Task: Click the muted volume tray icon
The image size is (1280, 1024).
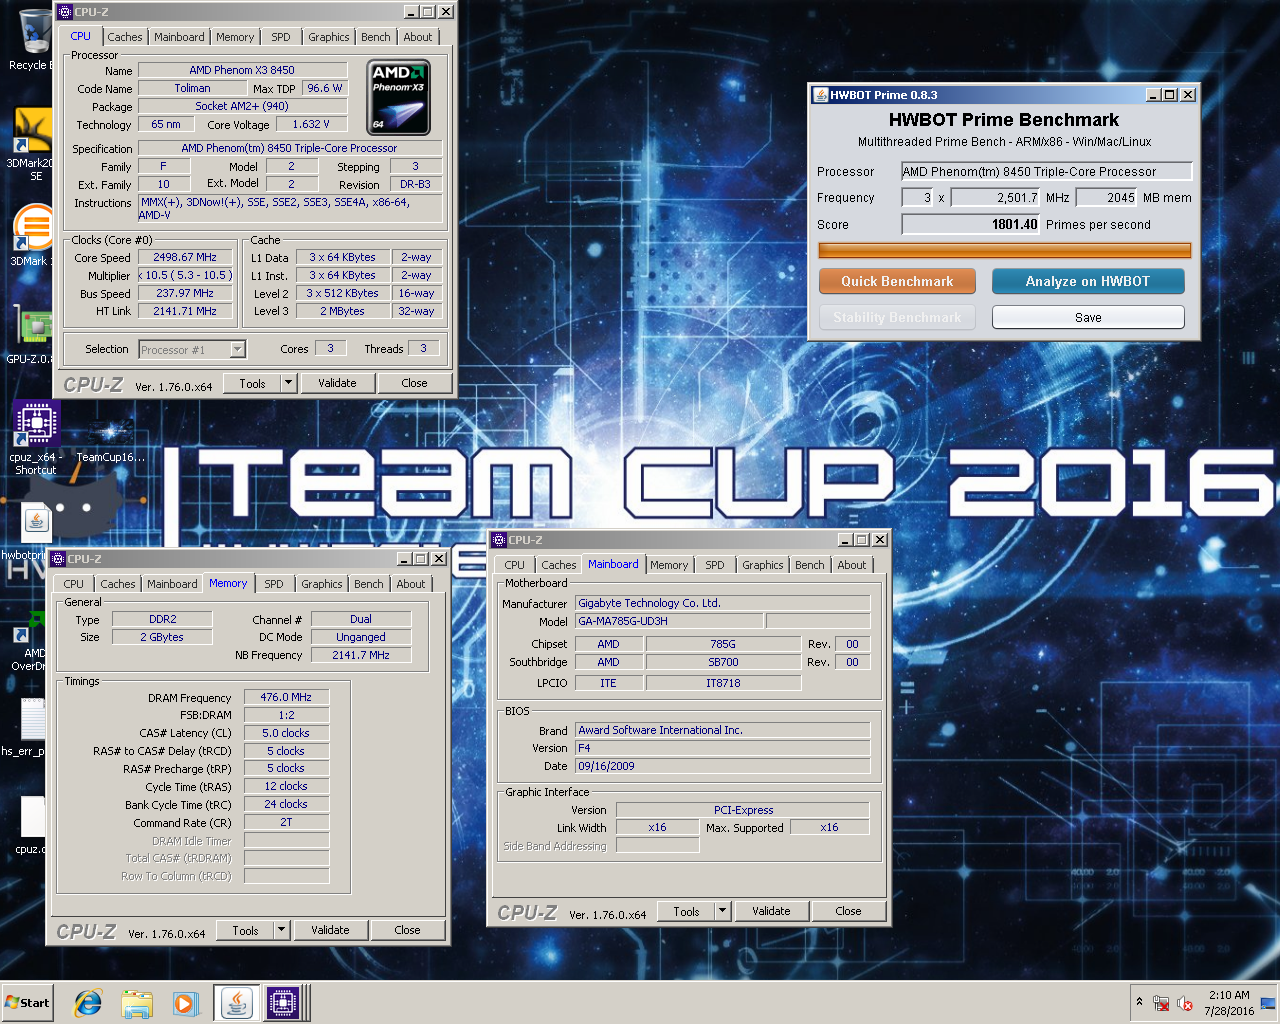Action: click(1185, 1003)
